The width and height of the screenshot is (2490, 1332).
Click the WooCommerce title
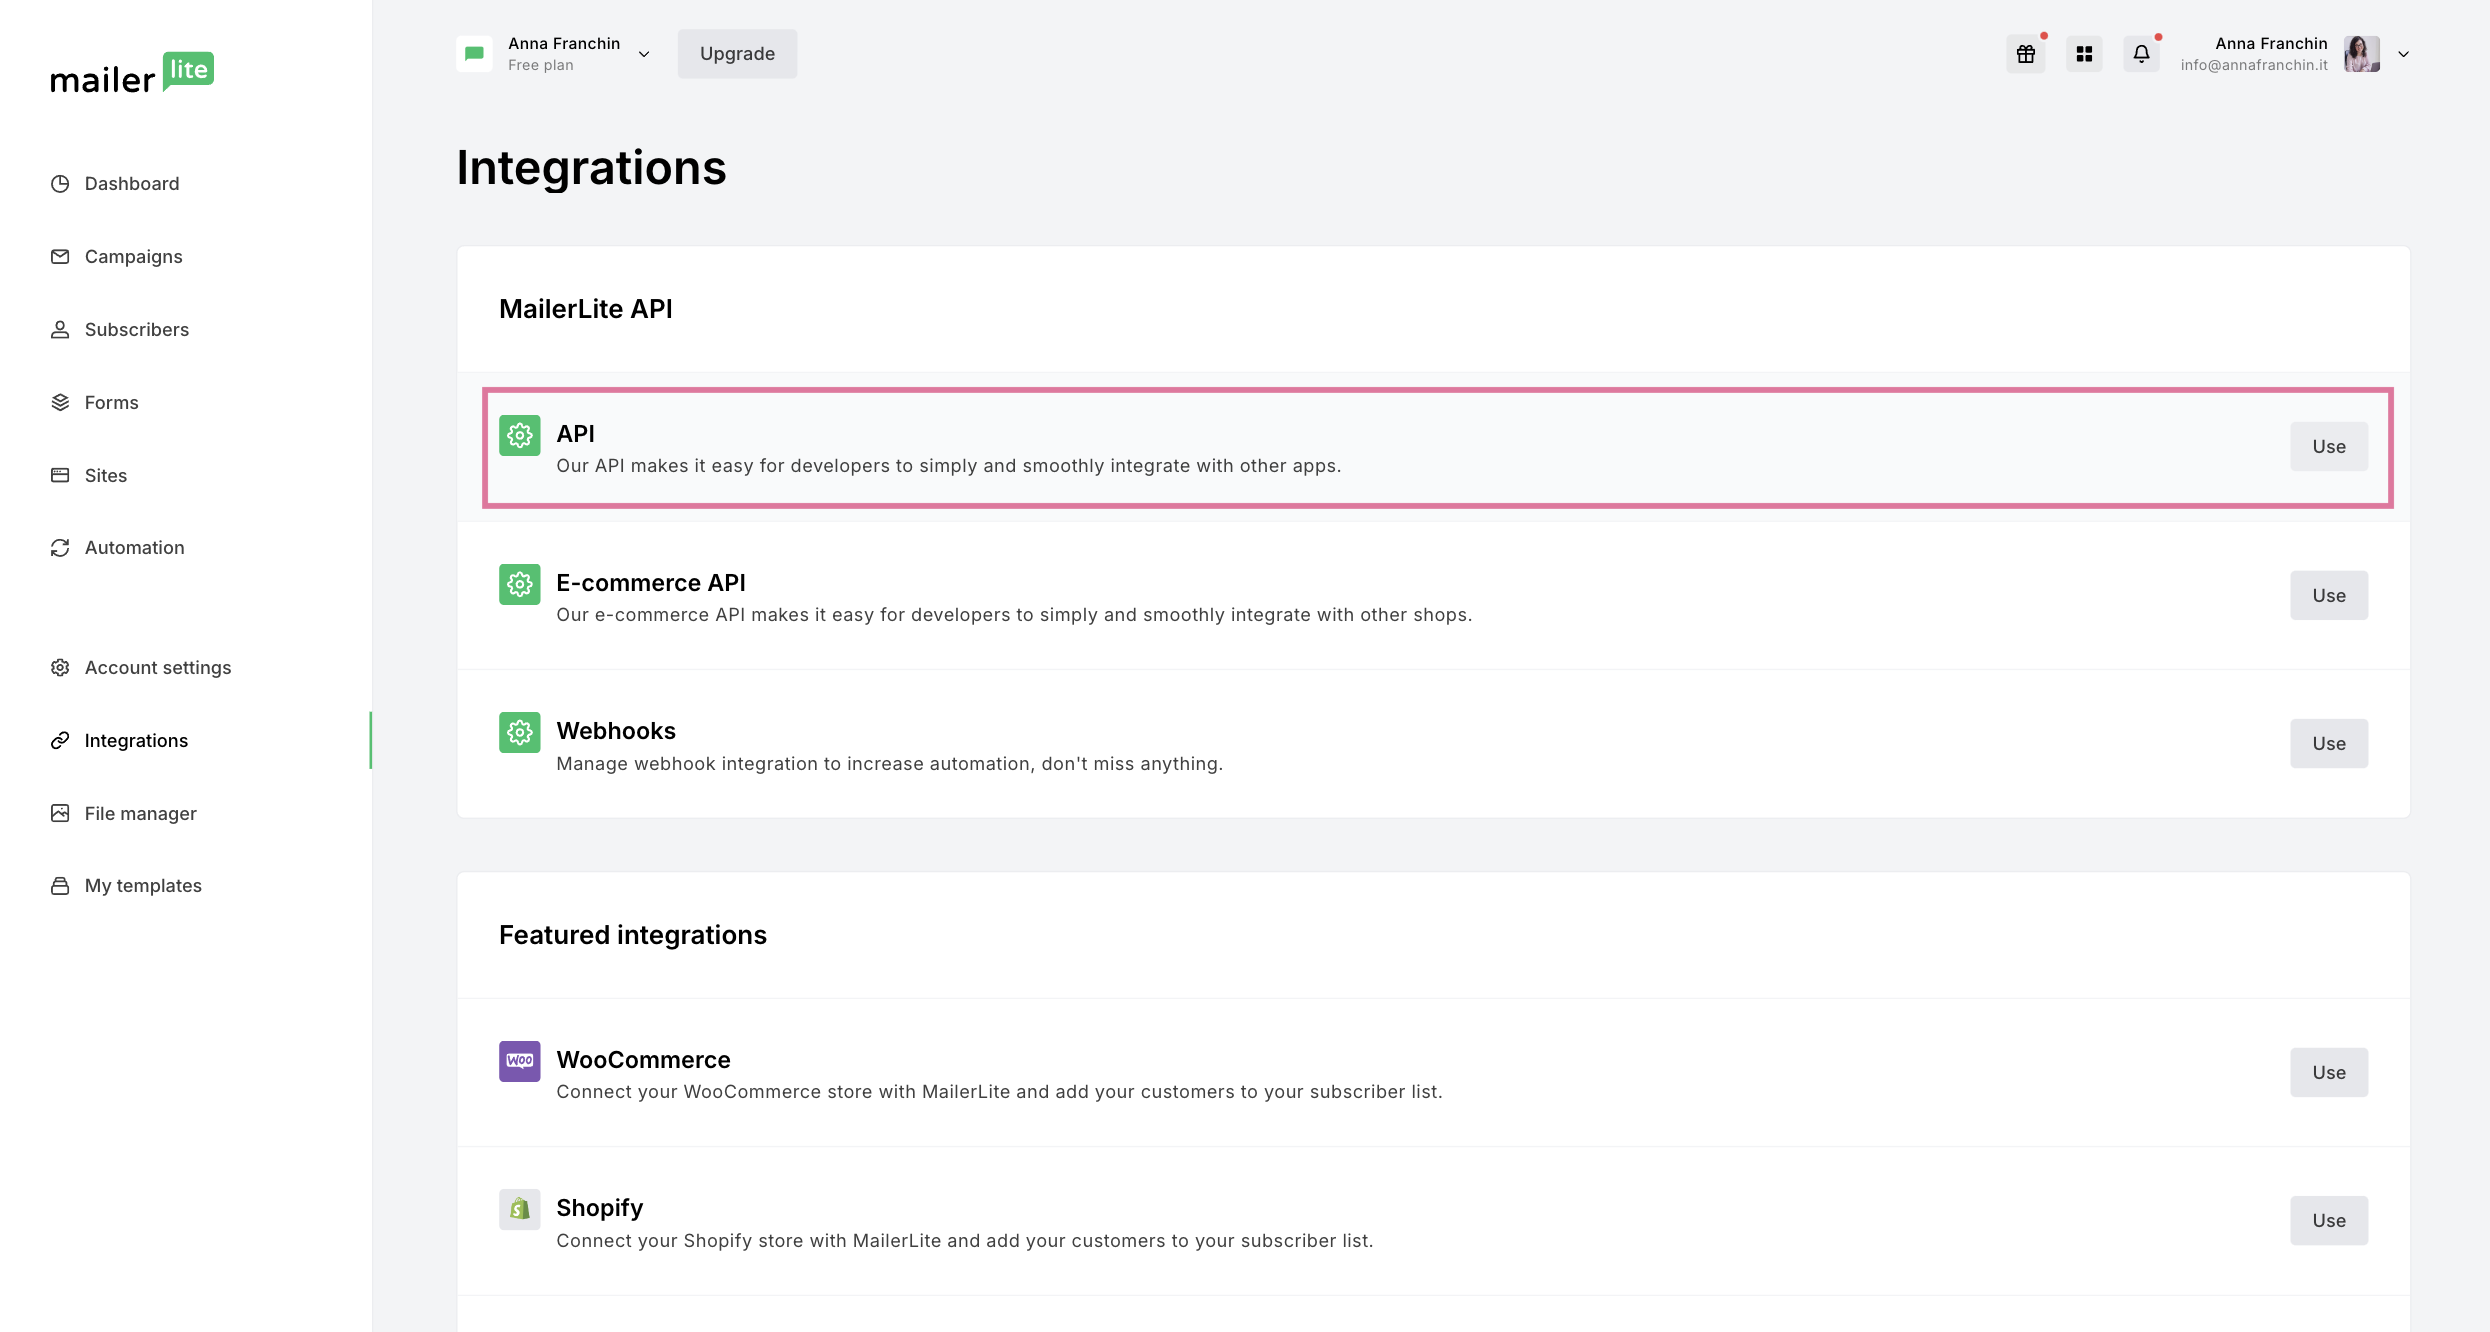click(x=643, y=1060)
